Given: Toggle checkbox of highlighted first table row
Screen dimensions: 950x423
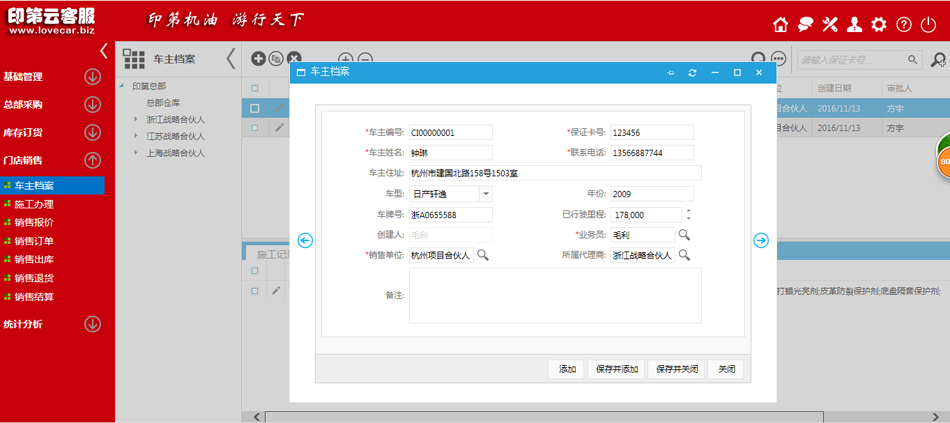Looking at the screenshot, I should tap(255, 108).
